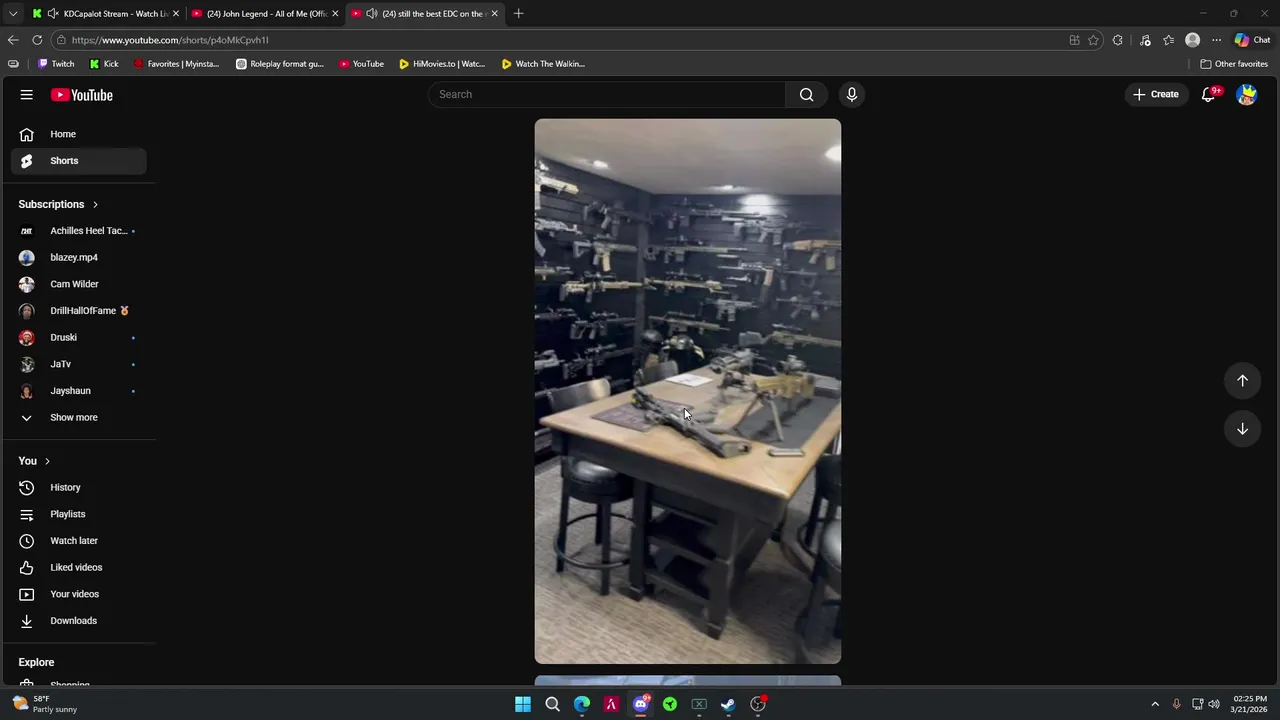Viewport: 1280px width, 720px height.
Task: Open Watch later list
Action: [x=79, y=541]
